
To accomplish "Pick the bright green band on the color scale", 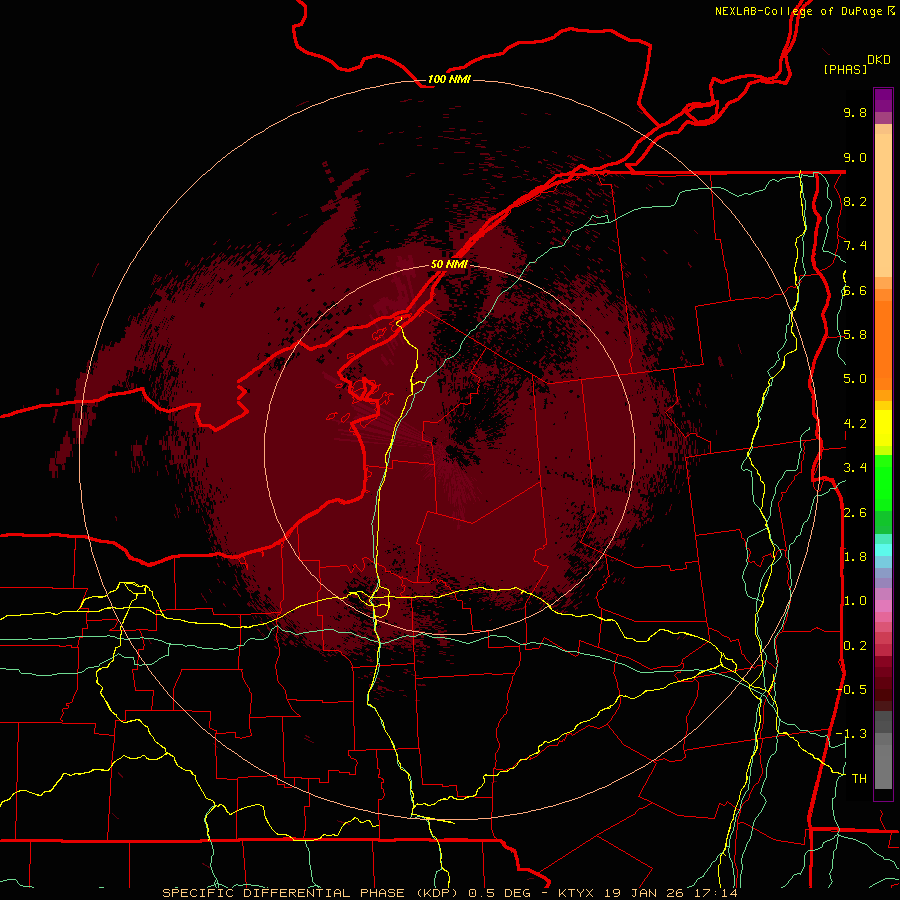I will (x=883, y=482).
